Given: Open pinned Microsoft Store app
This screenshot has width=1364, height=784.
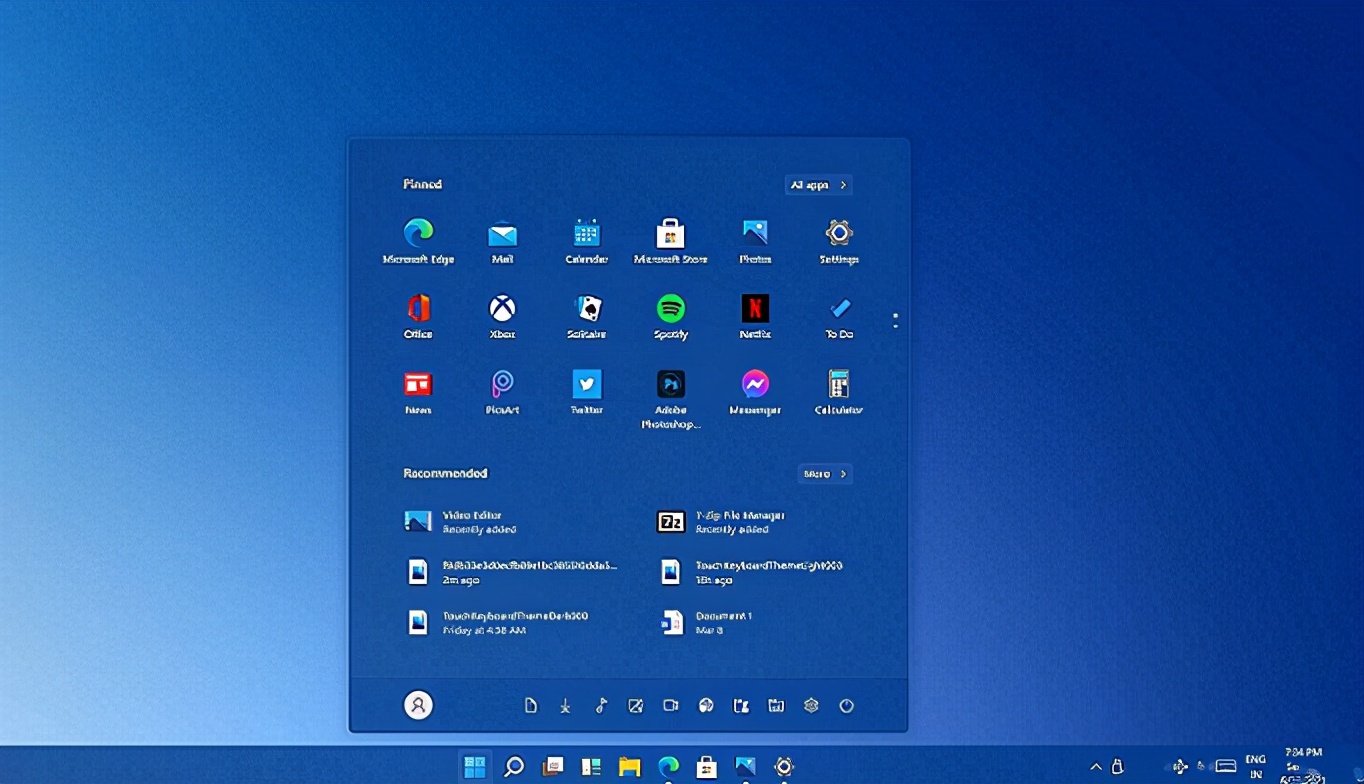Looking at the screenshot, I should 670,241.
